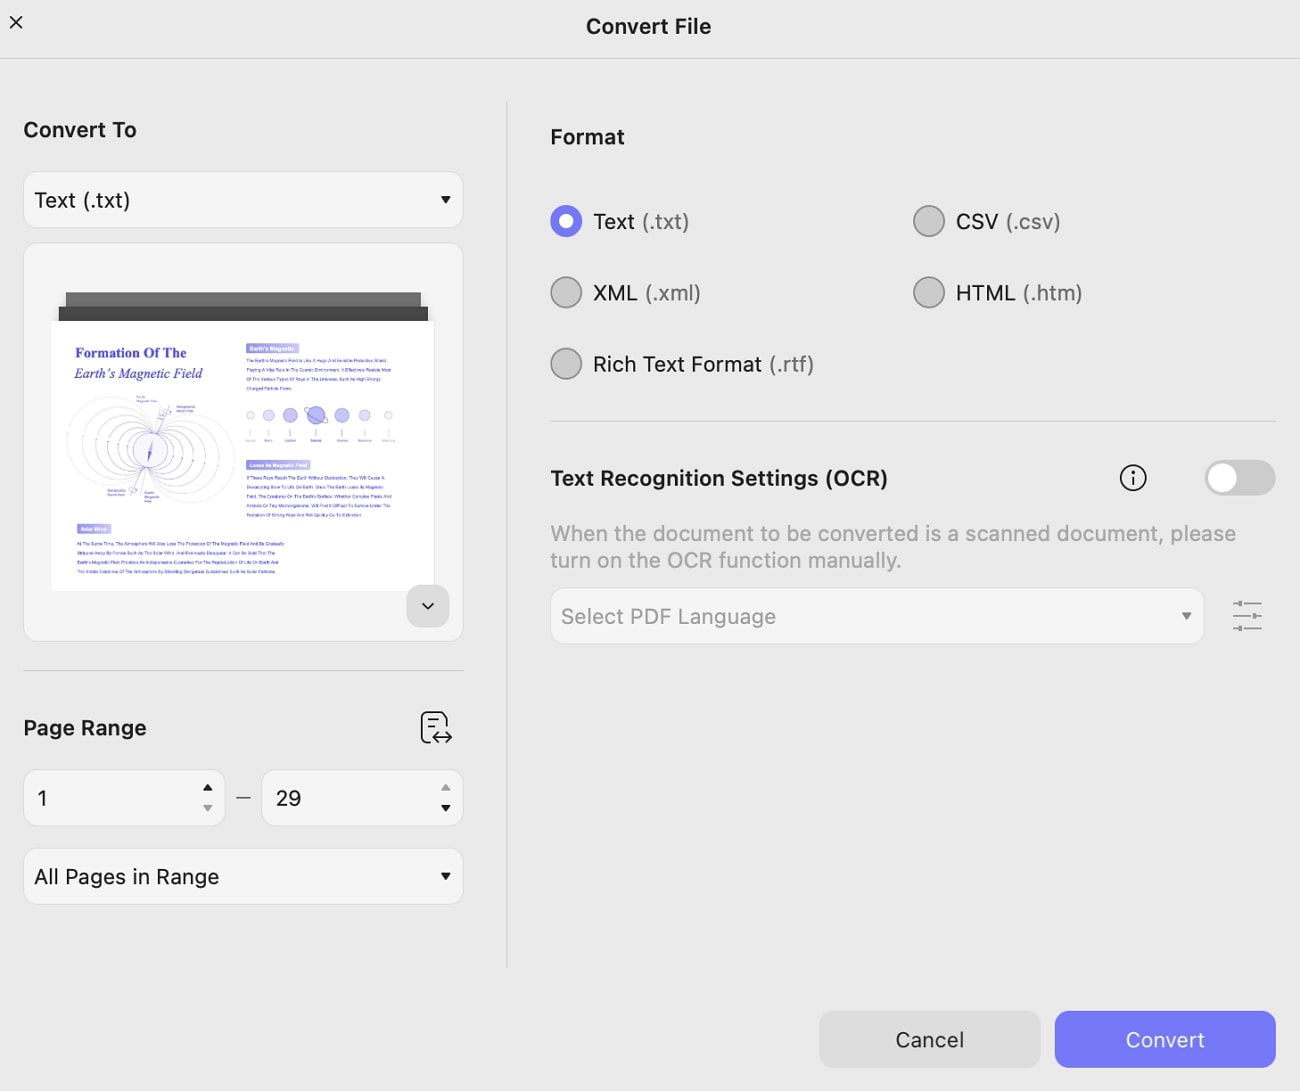Screen dimensions: 1300x1091
Task: Decrease end page 29 with down arrow
Action: click(x=445, y=808)
